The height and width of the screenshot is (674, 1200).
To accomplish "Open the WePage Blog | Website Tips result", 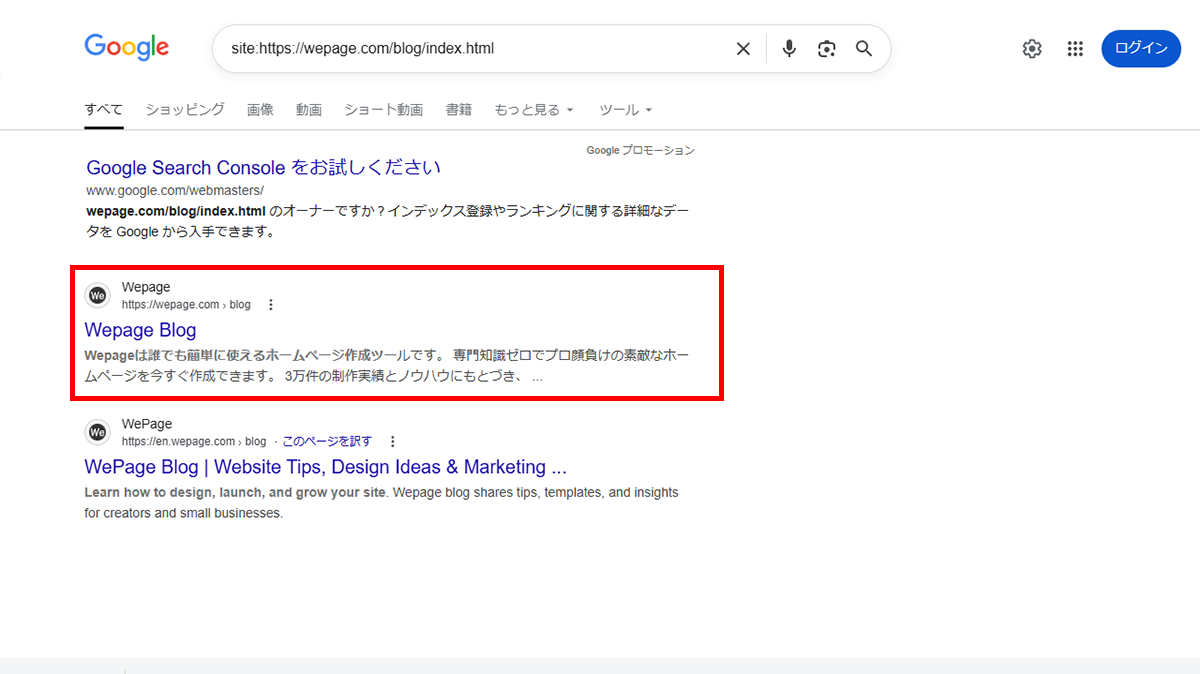I will pos(326,467).
